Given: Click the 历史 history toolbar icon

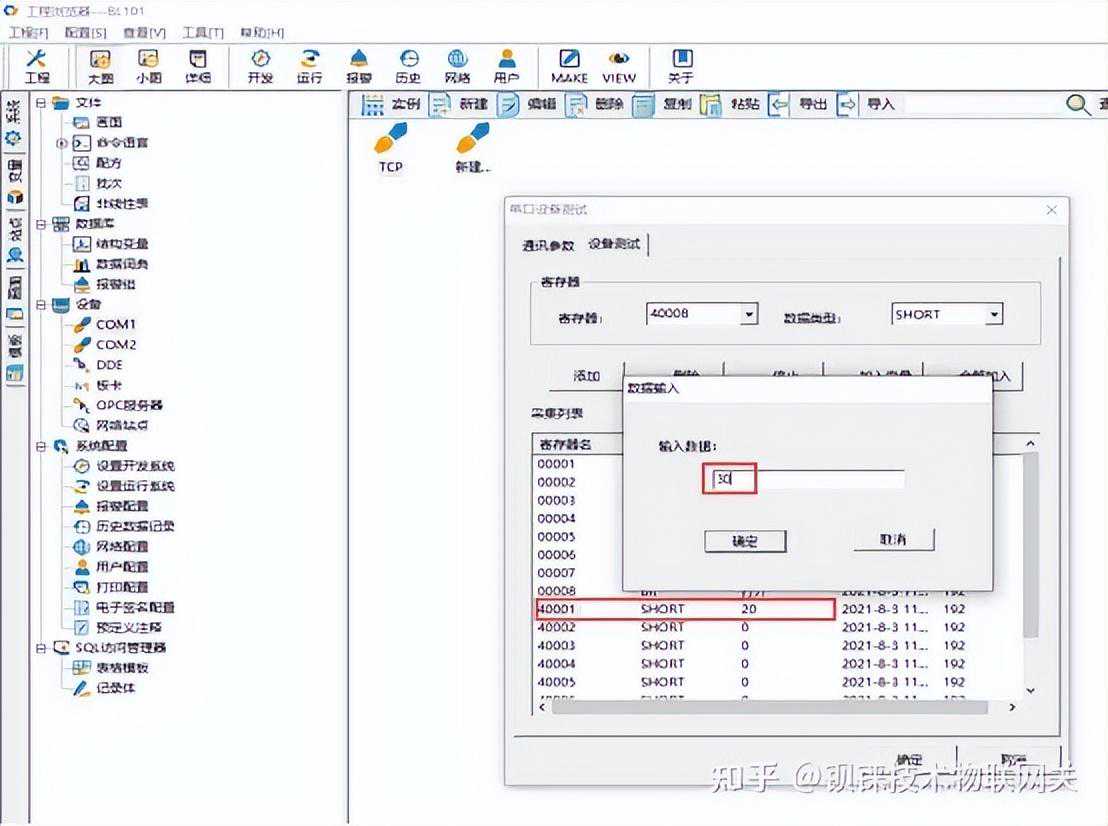Looking at the screenshot, I should [x=408, y=66].
